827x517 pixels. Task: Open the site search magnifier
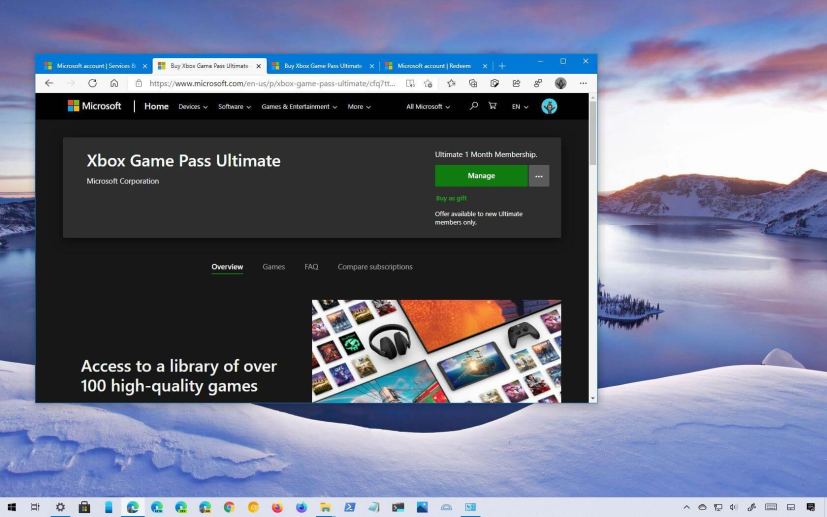coord(474,106)
